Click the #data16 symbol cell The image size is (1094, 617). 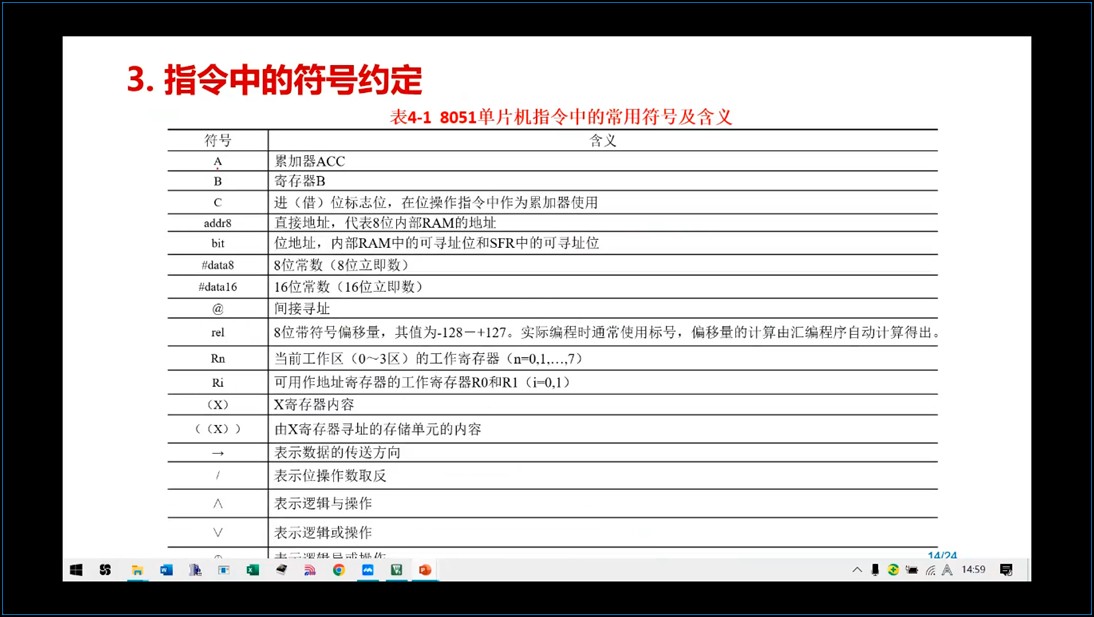(218, 286)
